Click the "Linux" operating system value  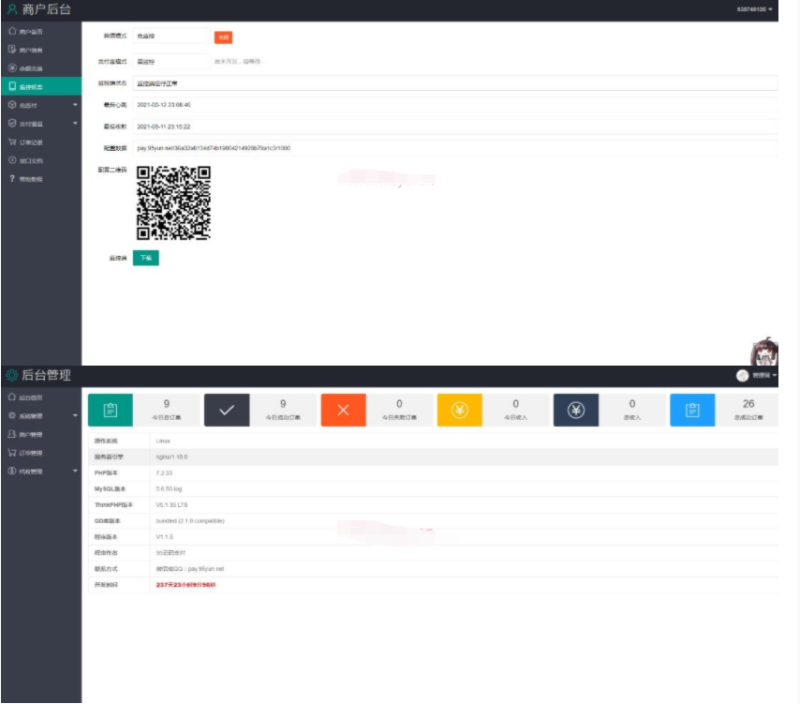click(x=163, y=441)
